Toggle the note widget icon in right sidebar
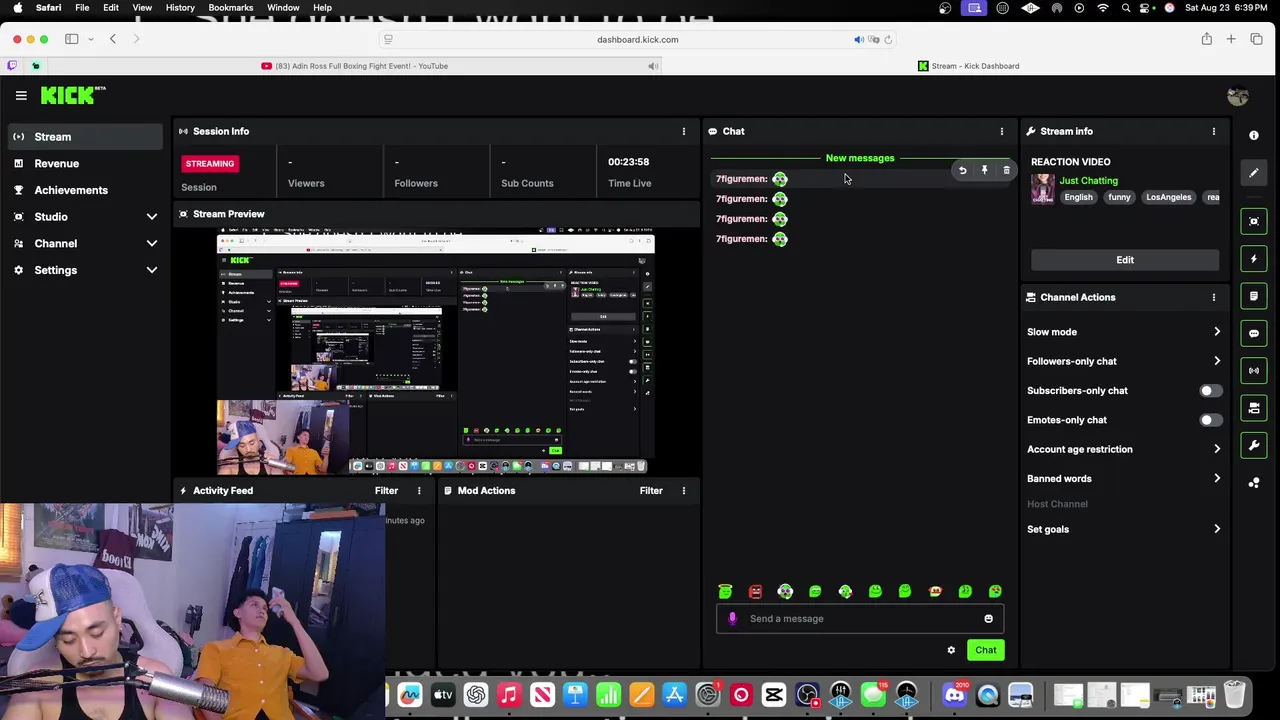Image resolution: width=1280 pixels, height=720 pixels. tap(1254, 296)
